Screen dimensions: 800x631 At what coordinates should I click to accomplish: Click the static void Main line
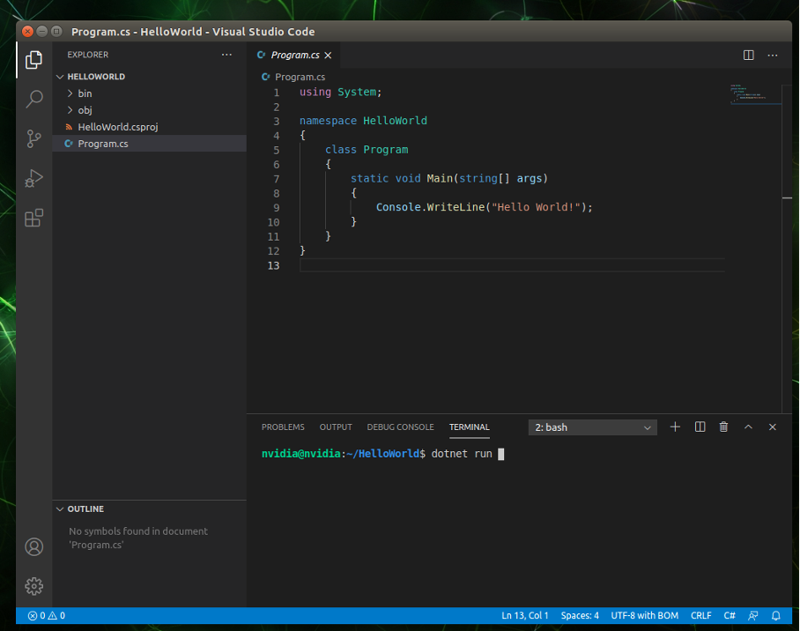click(449, 179)
